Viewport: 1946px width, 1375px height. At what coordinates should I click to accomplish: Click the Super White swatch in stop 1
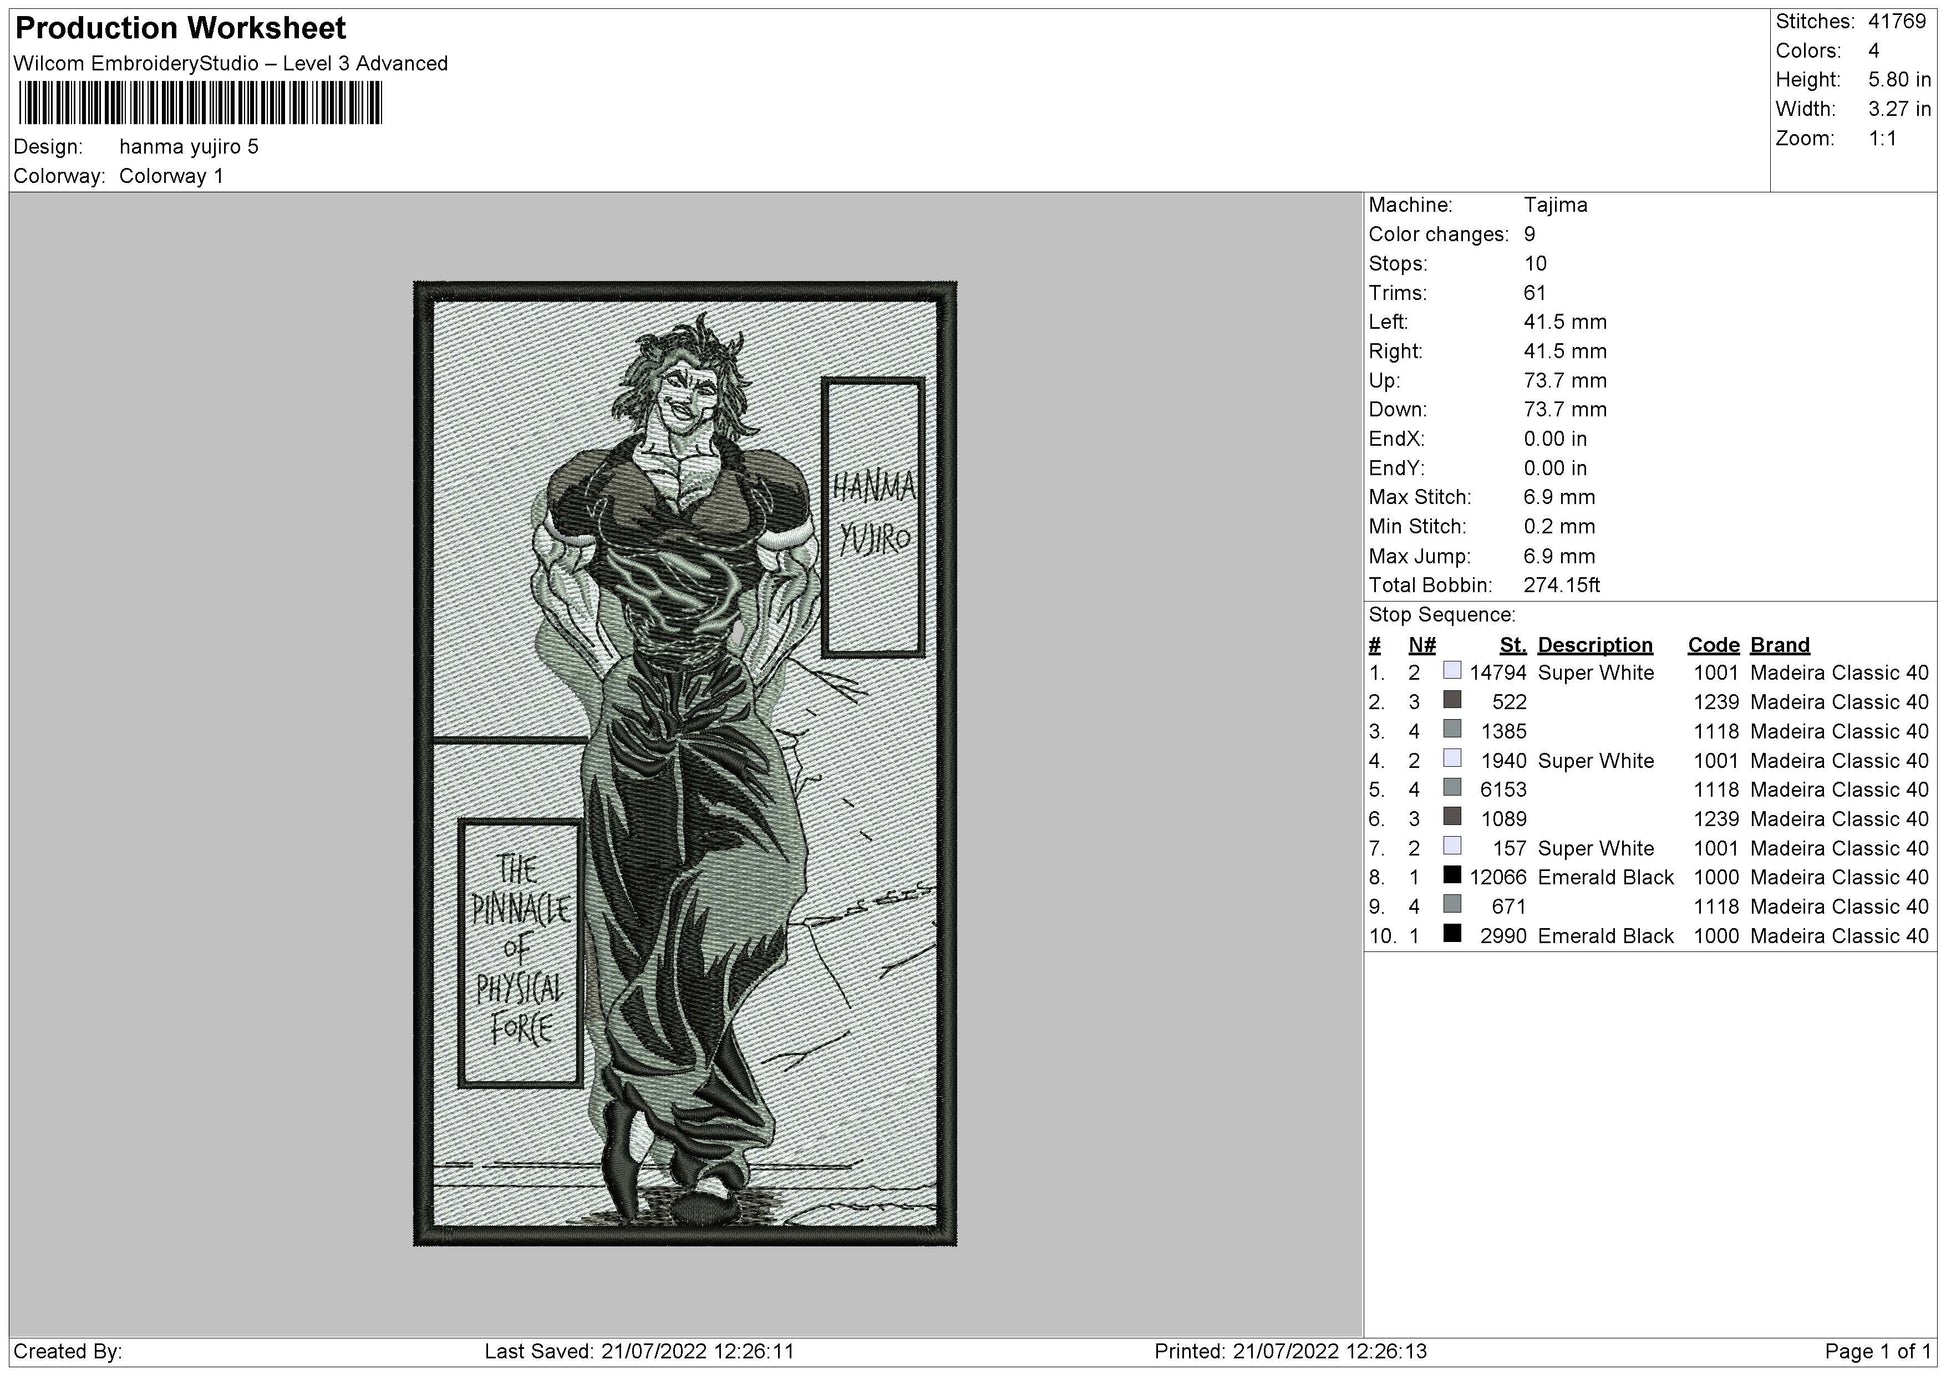point(1452,671)
